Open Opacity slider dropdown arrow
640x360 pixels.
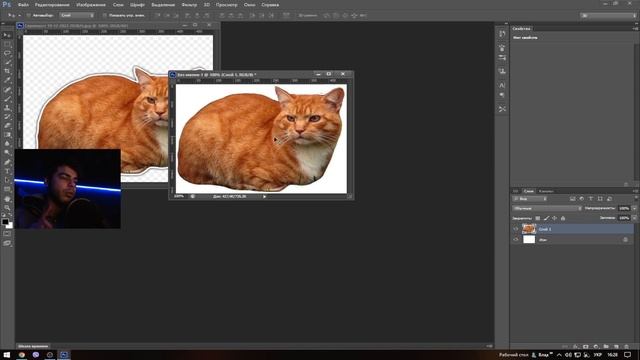634,208
